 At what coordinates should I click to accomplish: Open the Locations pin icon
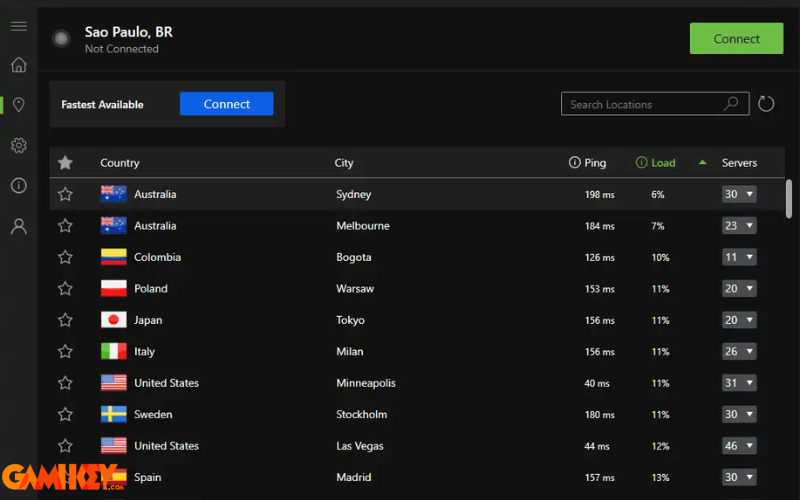click(x=18, y=105)
